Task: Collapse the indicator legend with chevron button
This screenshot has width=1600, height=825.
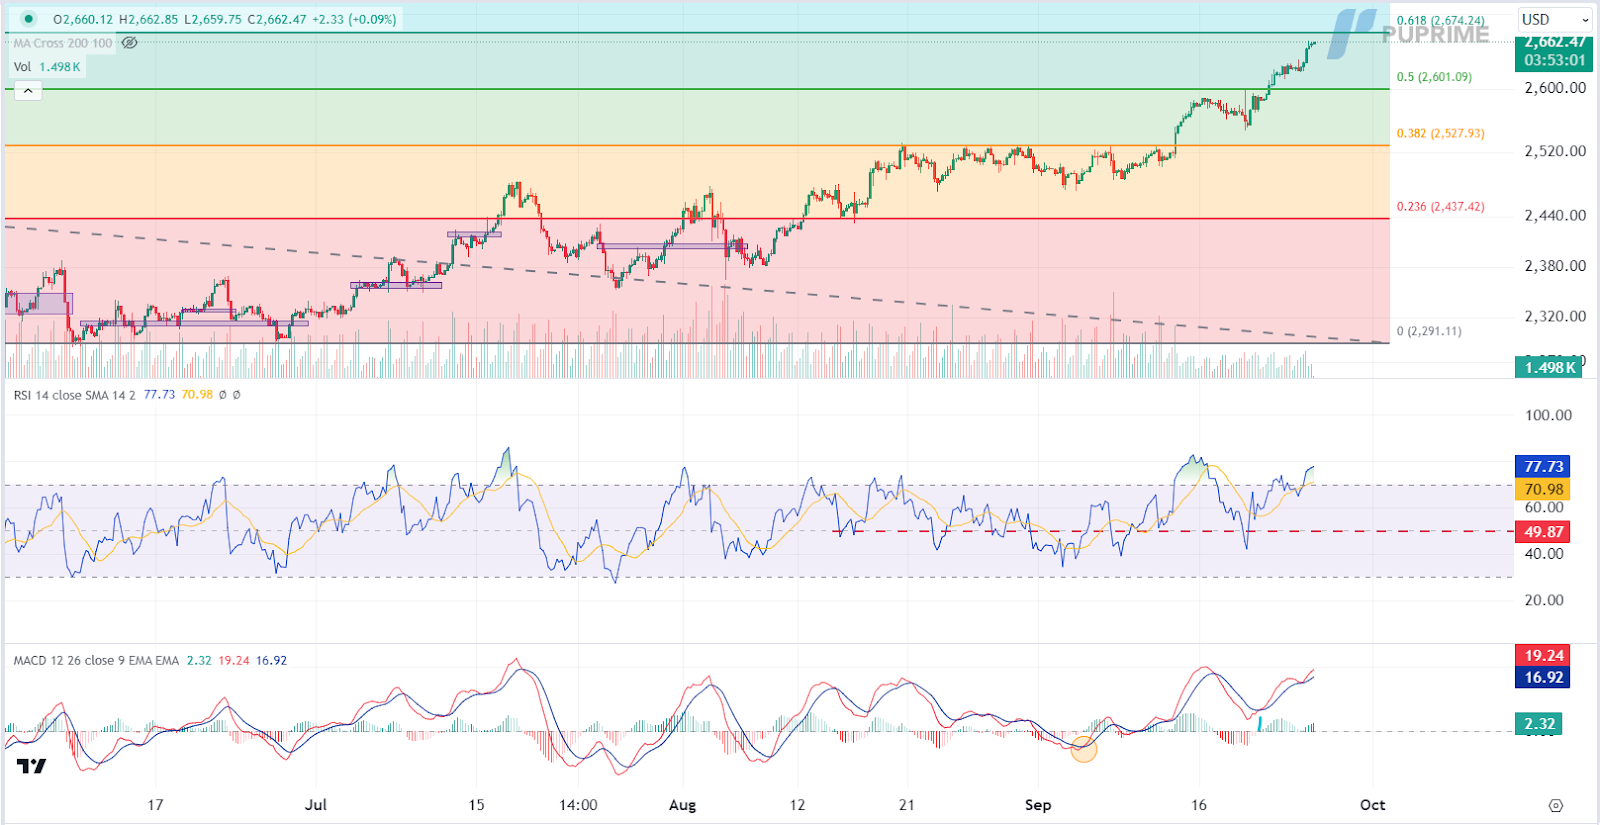Action: tap(28, 91)
